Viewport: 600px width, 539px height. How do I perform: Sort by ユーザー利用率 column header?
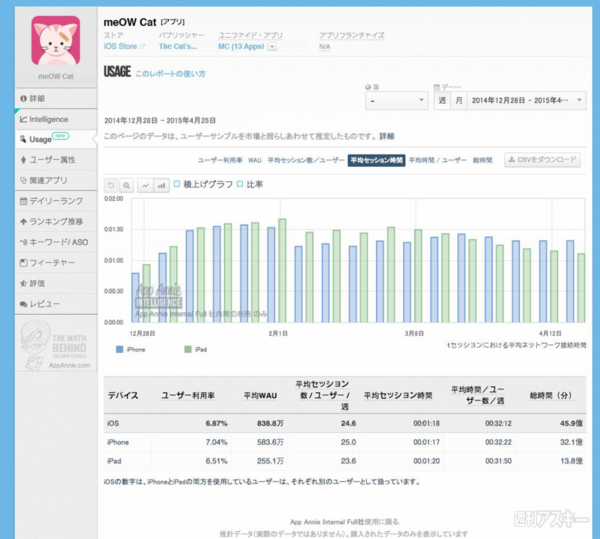pyautogui.click(x=188, y=395)
